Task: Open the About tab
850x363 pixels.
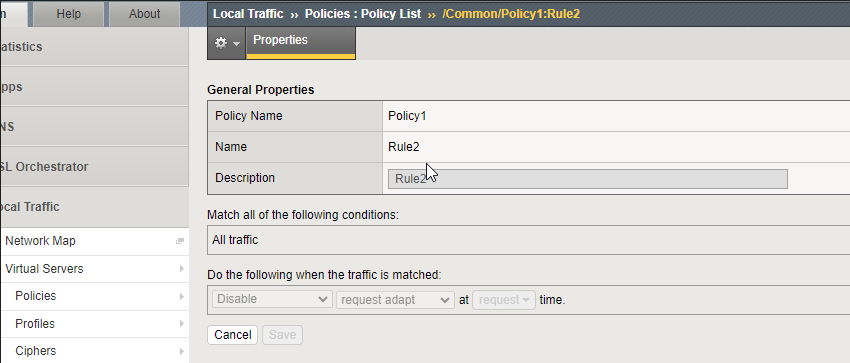Action: click(x=144, y=14)
